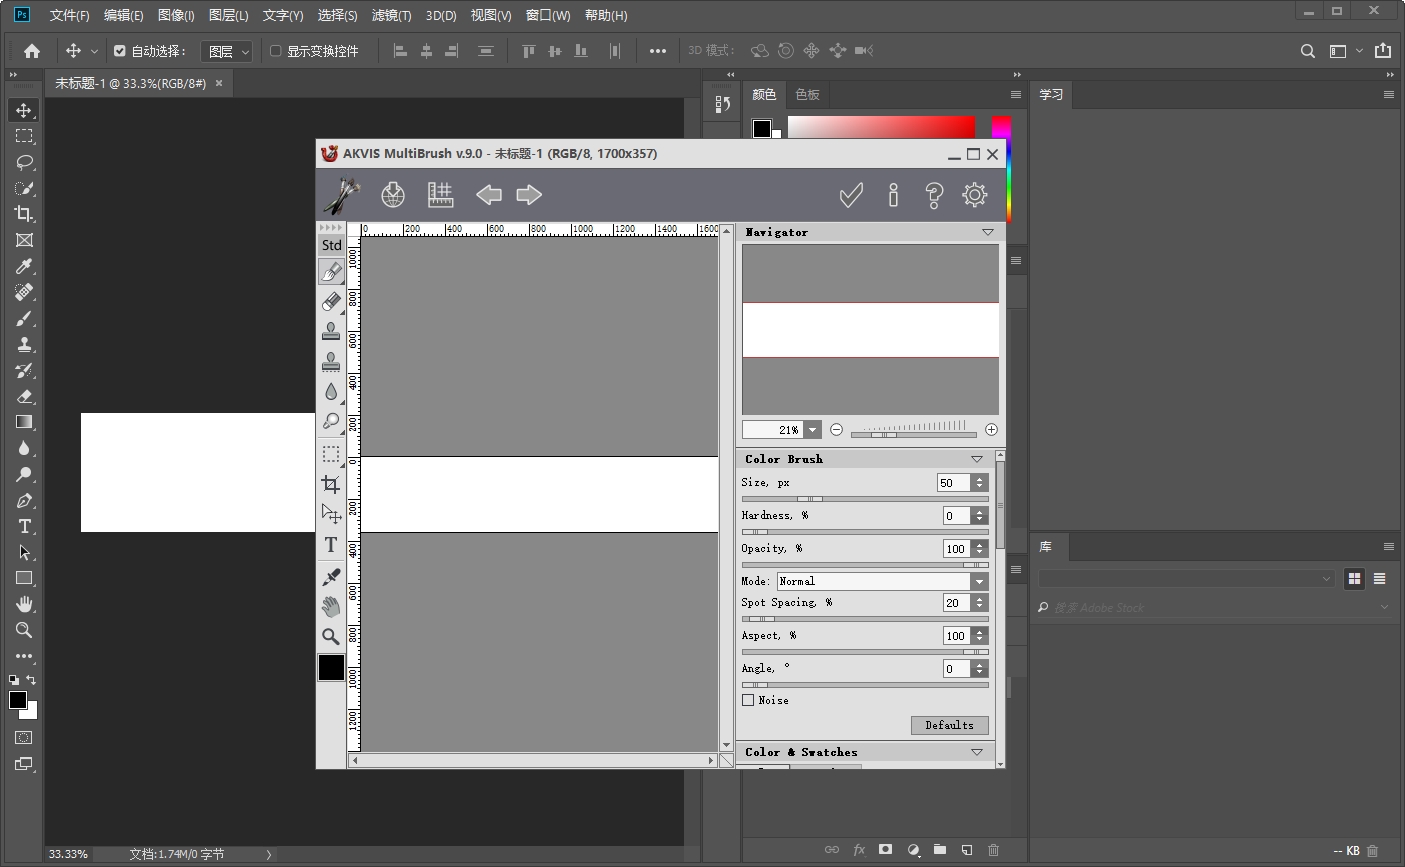
Task: Collapse the Color & Swatches panel
Action: 977,752
